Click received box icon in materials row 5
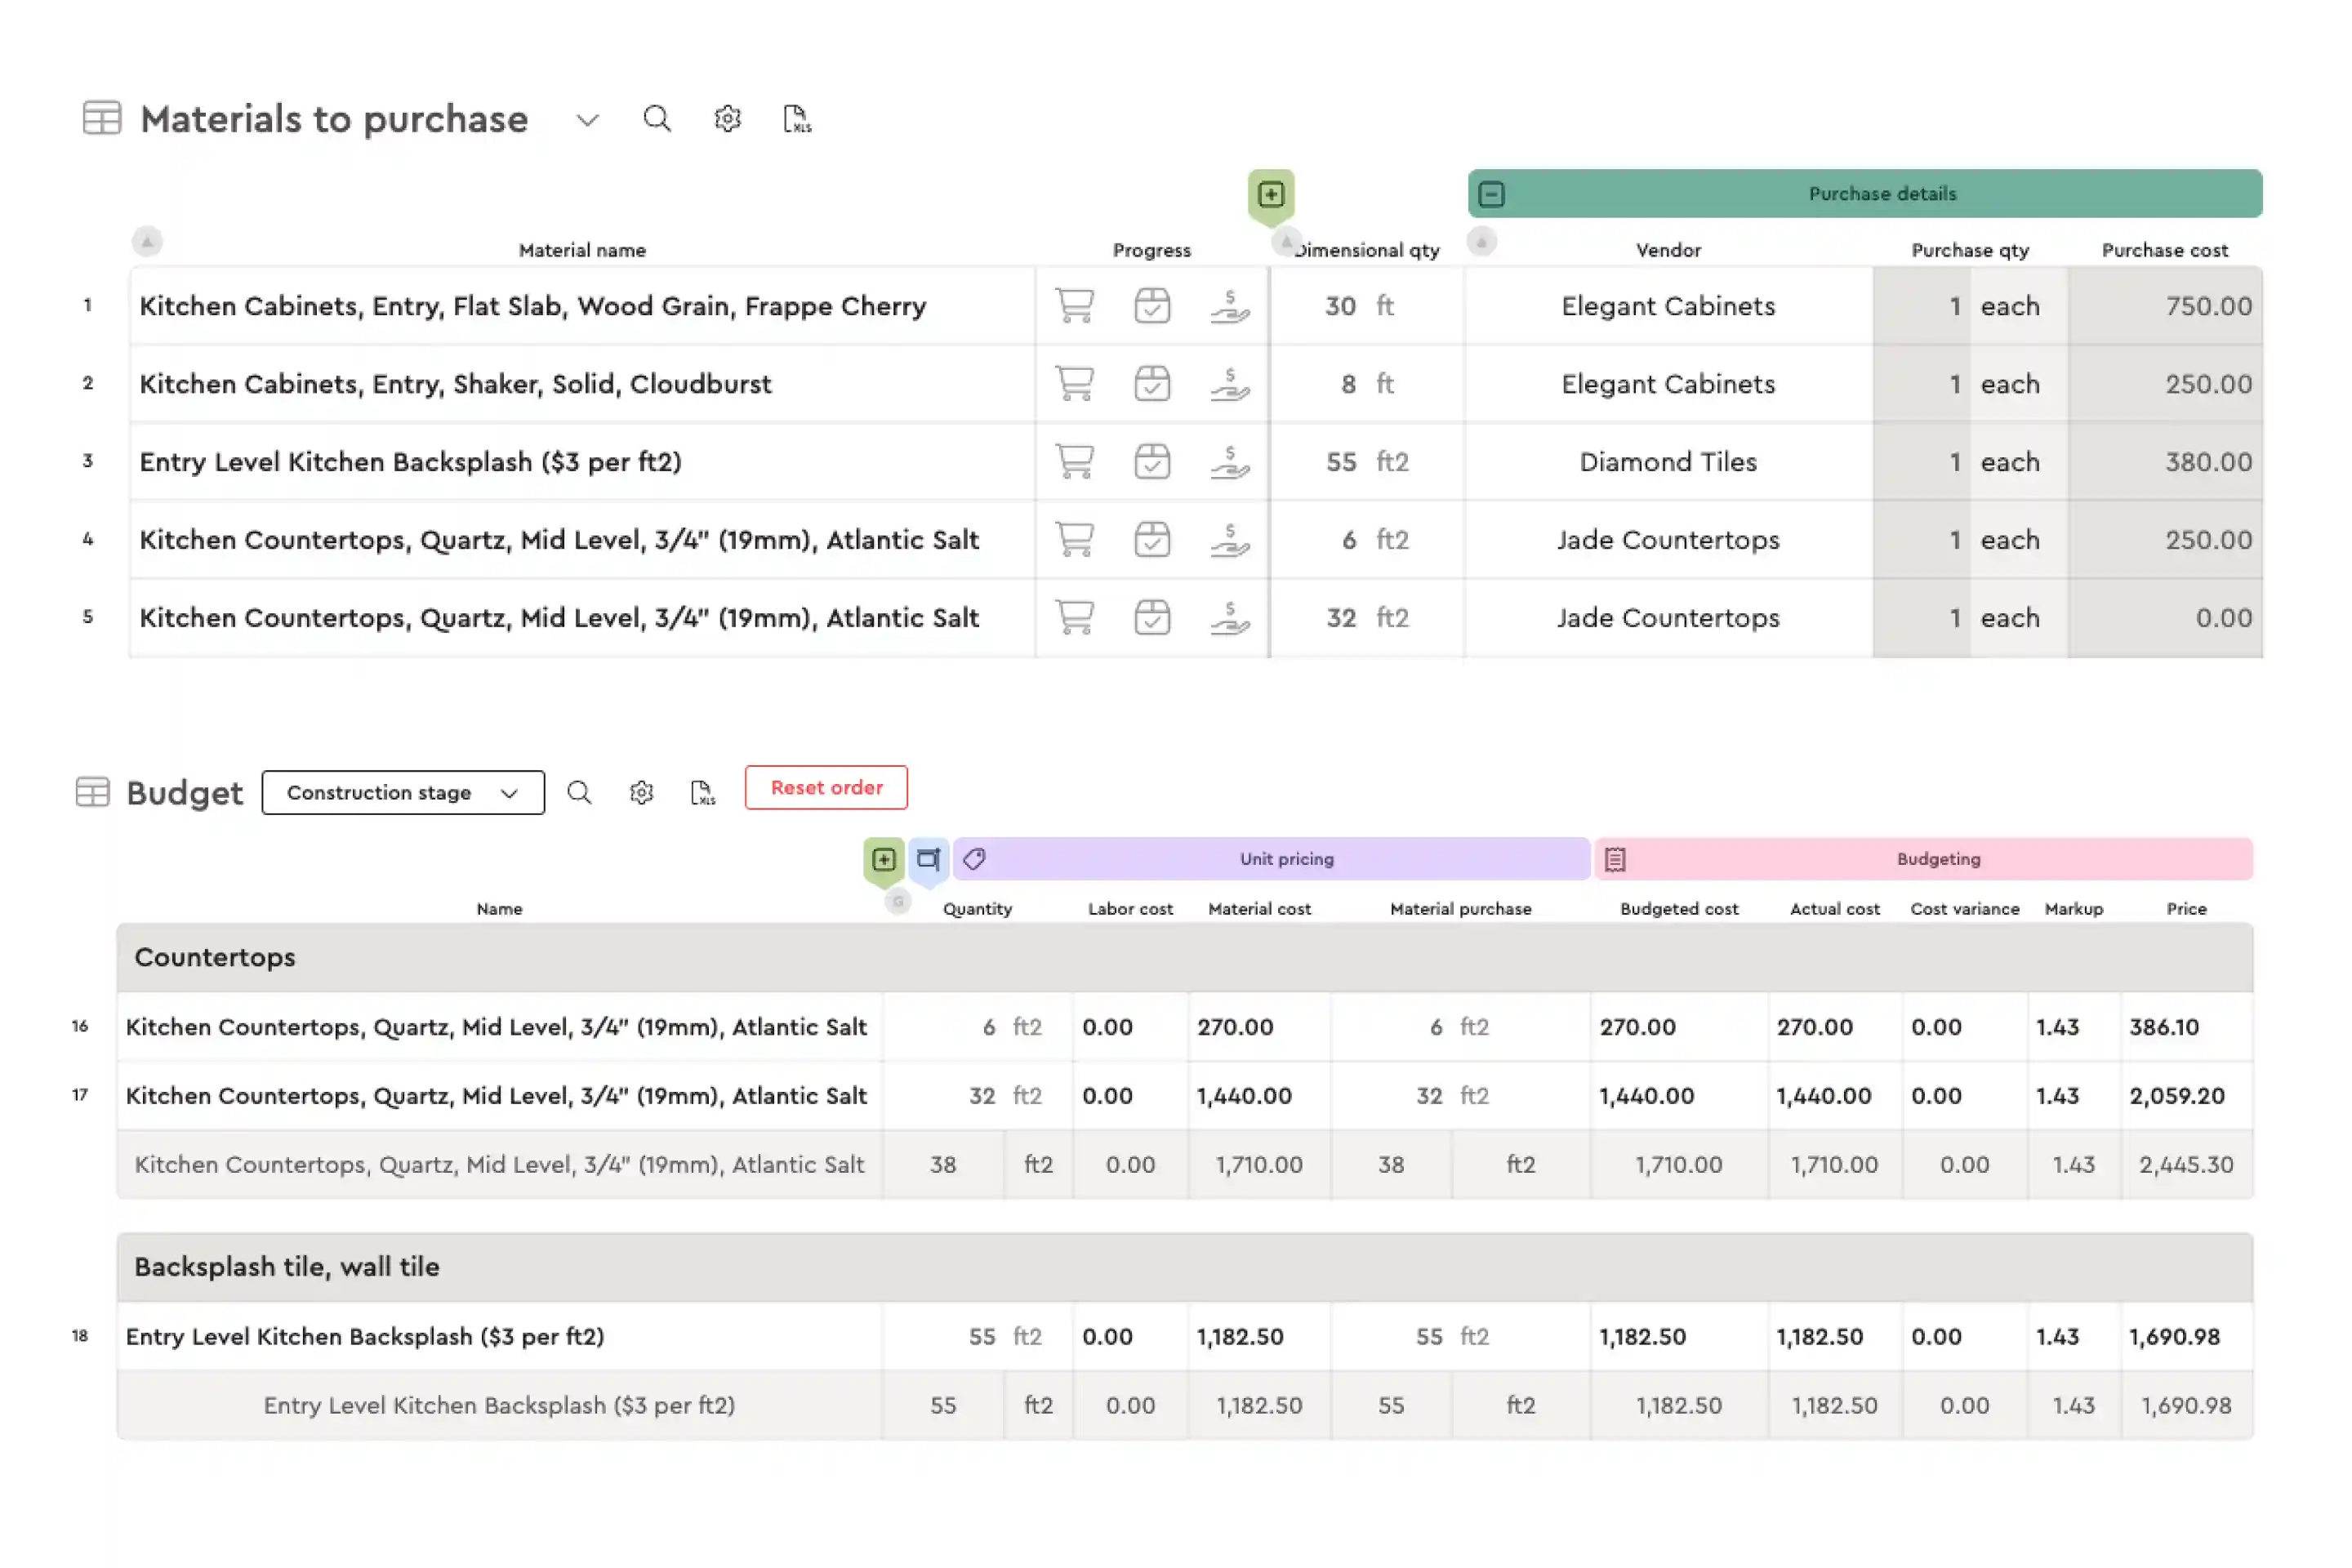The width and height of the screenshot is (2352, 1568). (1152, 618)
